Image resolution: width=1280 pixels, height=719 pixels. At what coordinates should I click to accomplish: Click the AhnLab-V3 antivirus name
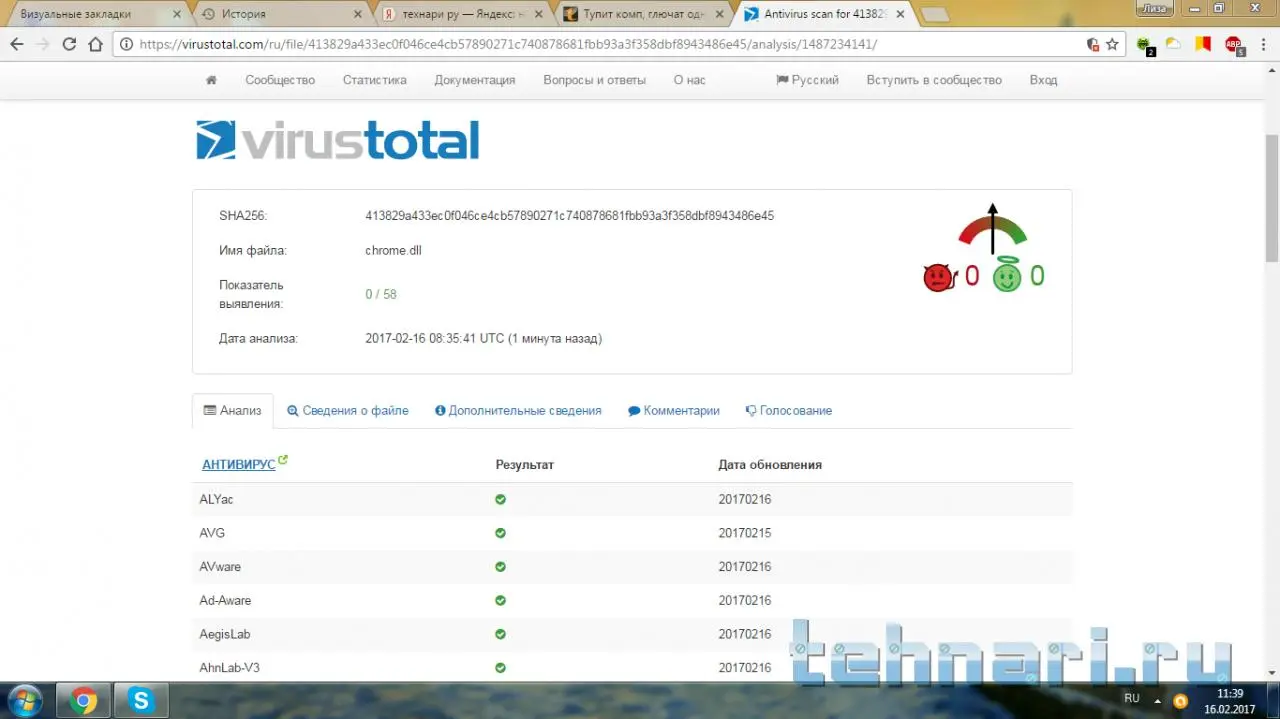click(x=229, y=668)
